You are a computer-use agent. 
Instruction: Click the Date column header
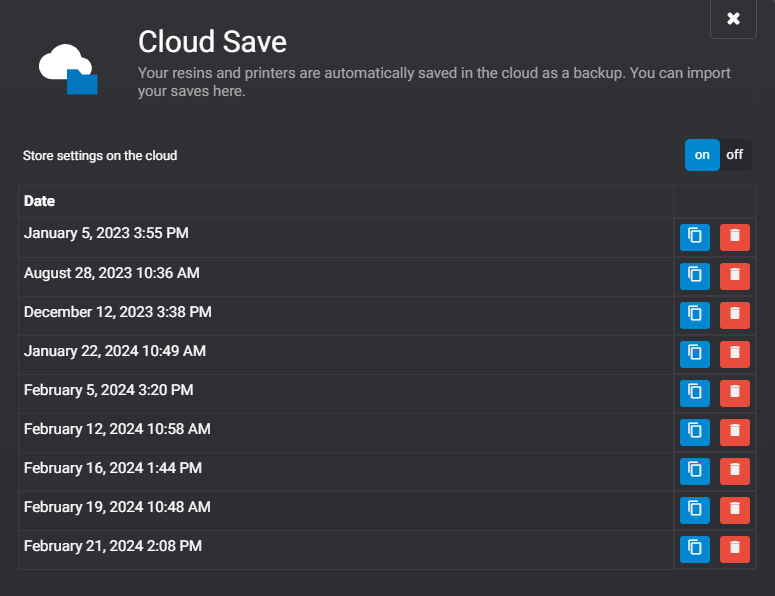[x=40, y=201]
